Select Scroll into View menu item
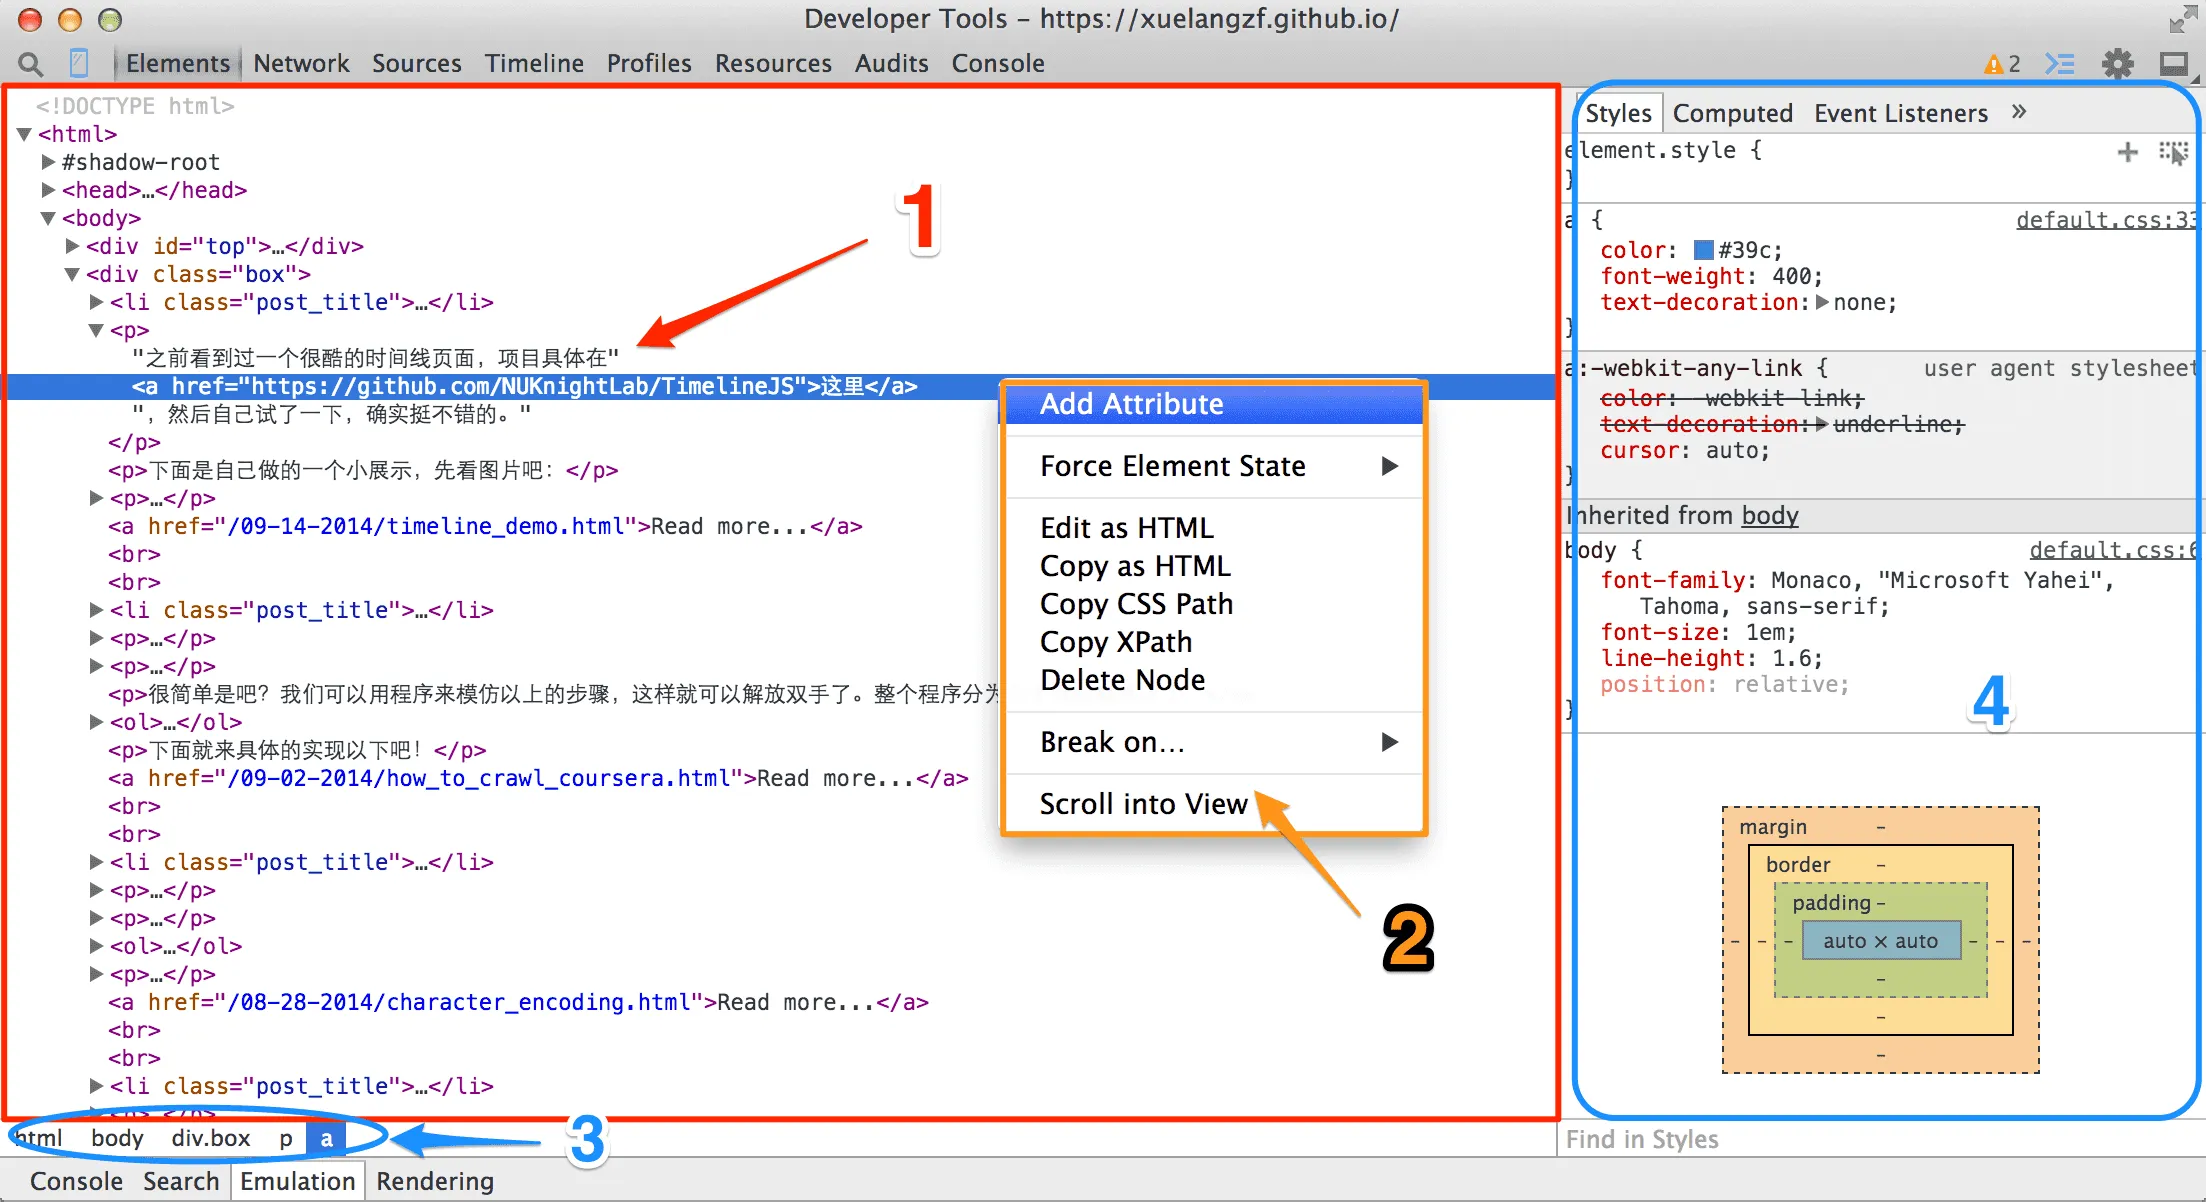This screenshot has width=2206, height=1202. (x=1143, y=804)
